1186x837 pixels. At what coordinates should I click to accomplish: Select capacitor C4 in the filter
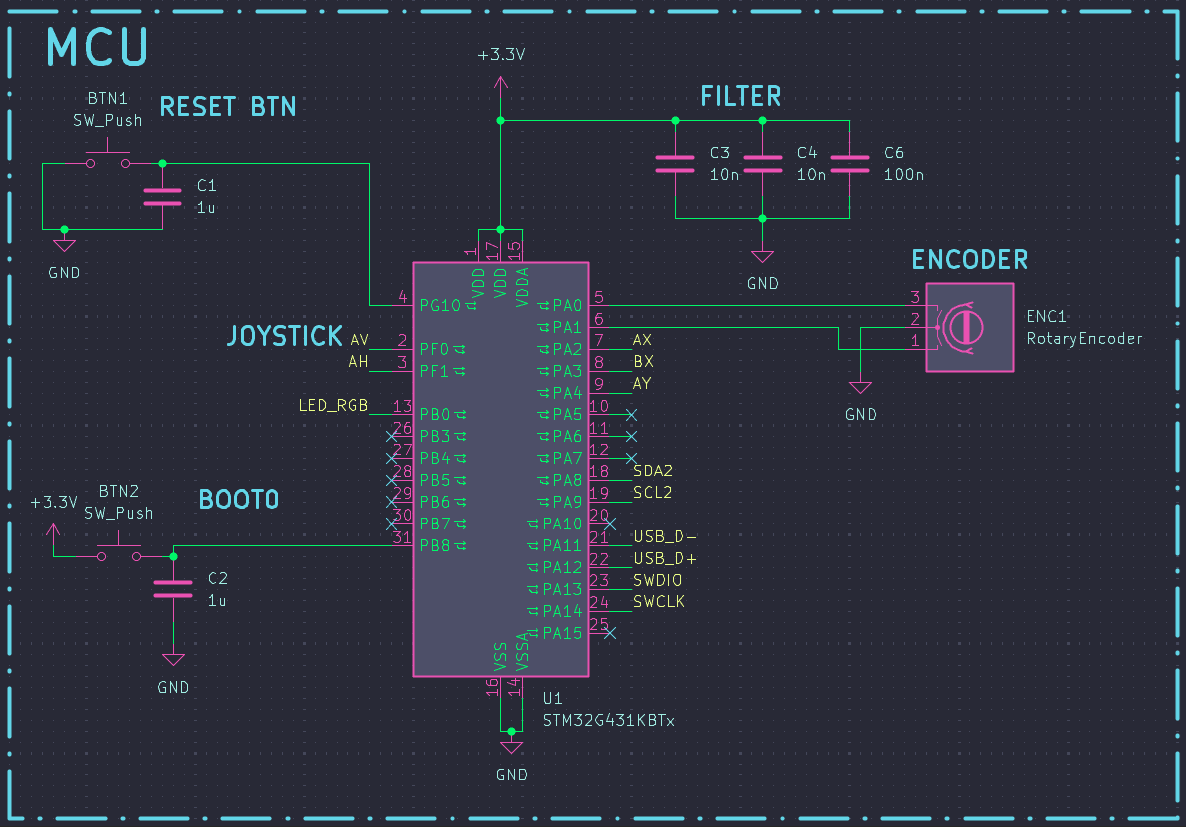[x=762, y=164]
